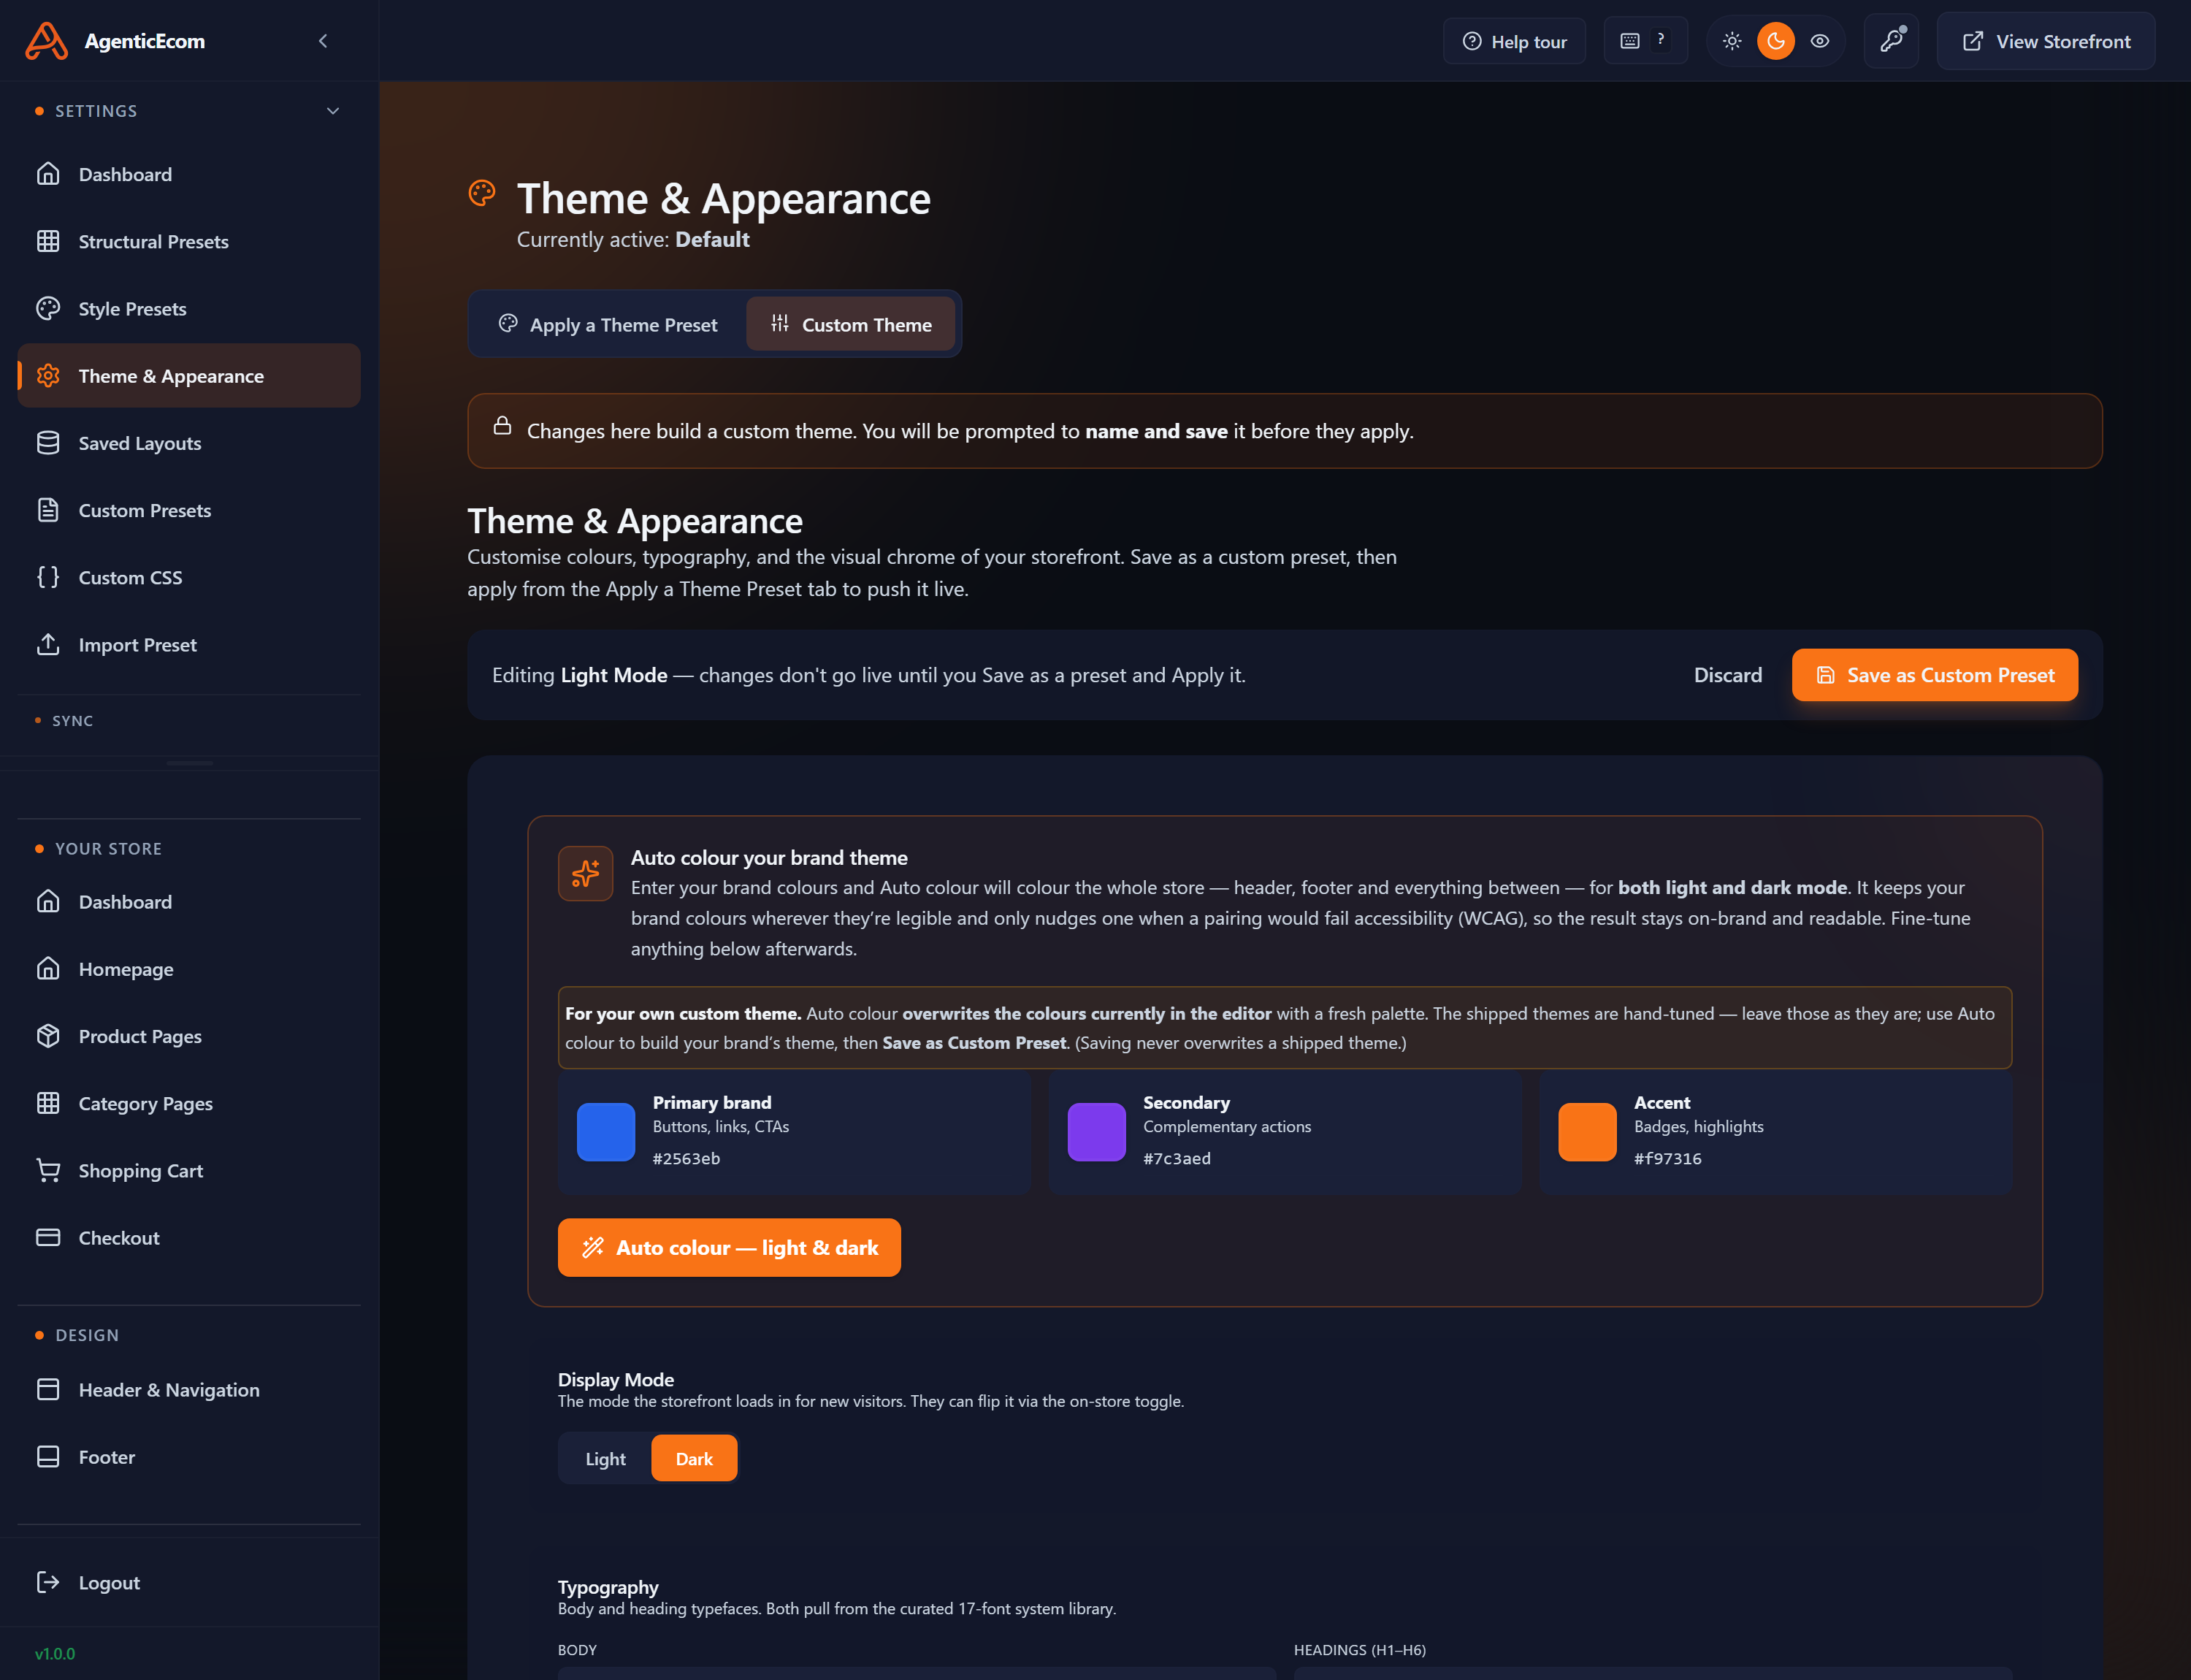Switch admin to light mode sun icon

pos(1732,41)
